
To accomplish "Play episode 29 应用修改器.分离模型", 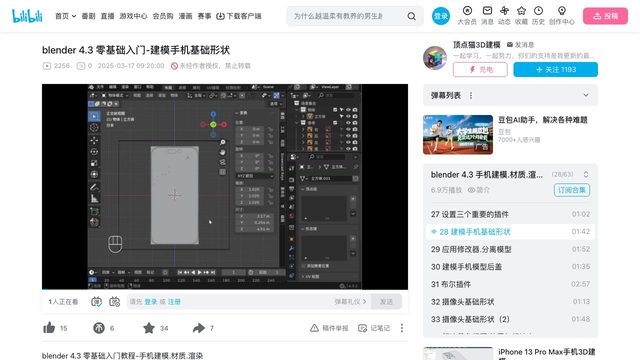I will [510, 249].
